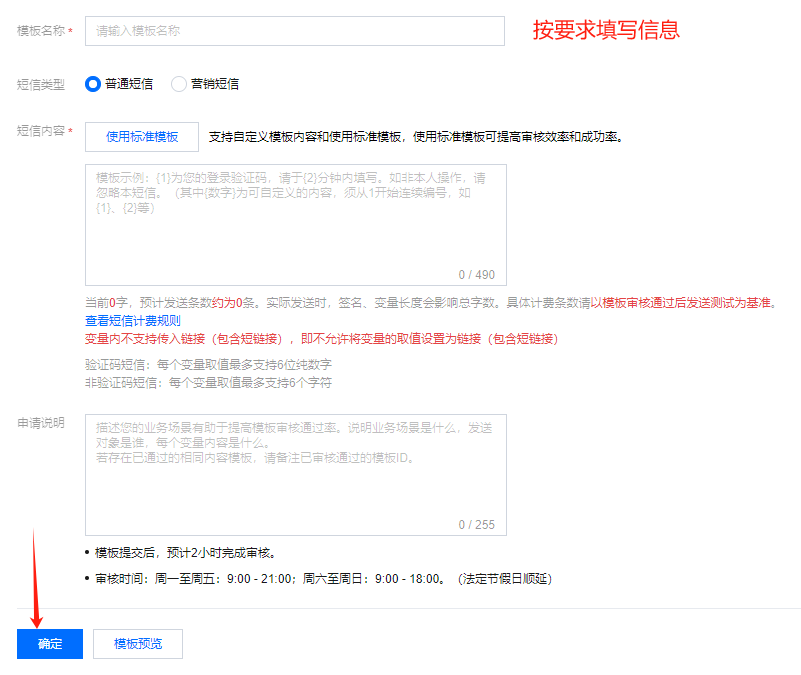This screenshot has width=801, height=675.
Task: Click the 短信内容 field label
Action: (42, 131)
